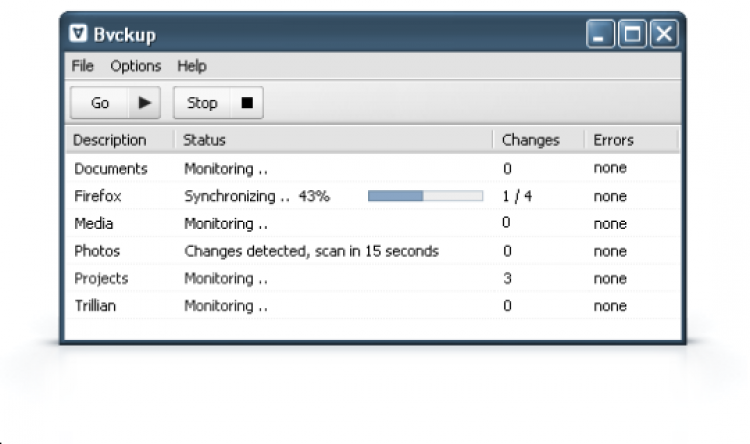The width and height of the screenshot is (750, 444).
Task: Click the Go play arrow icon
Action: coord(145,103)
